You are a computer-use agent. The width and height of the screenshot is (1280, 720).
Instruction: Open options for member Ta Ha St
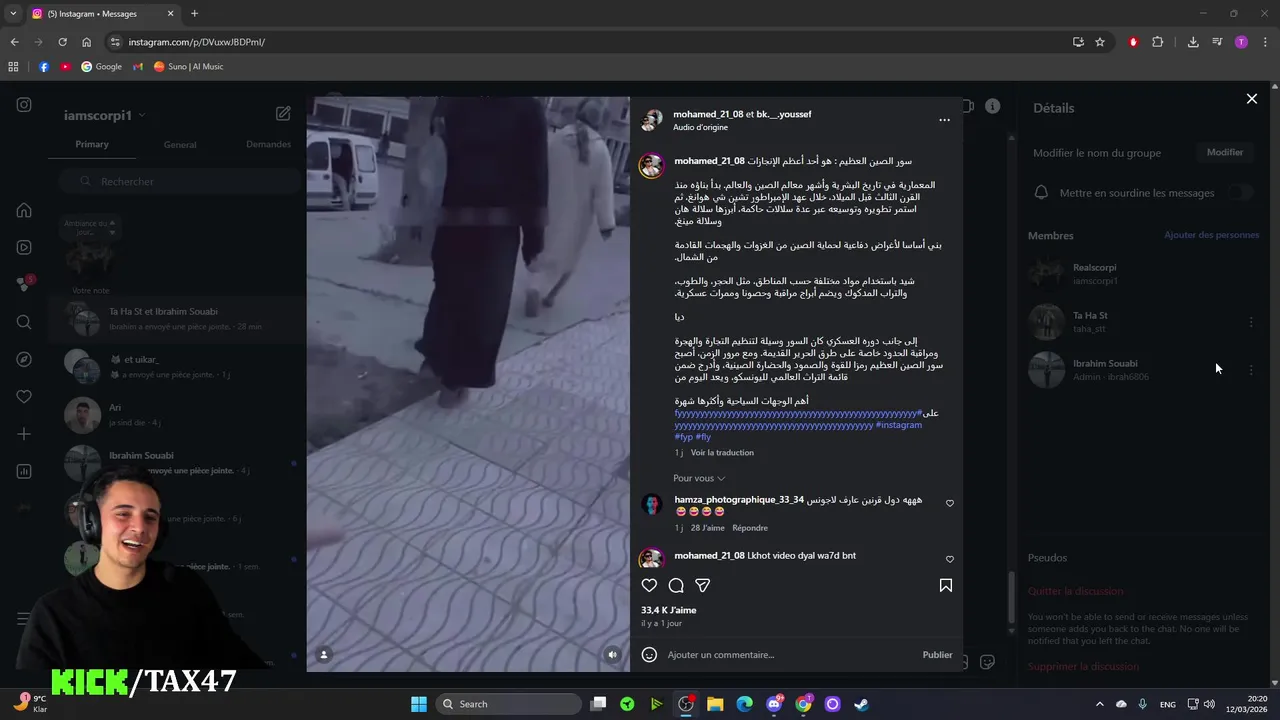pyautogui.click(x=1251, y=322)
